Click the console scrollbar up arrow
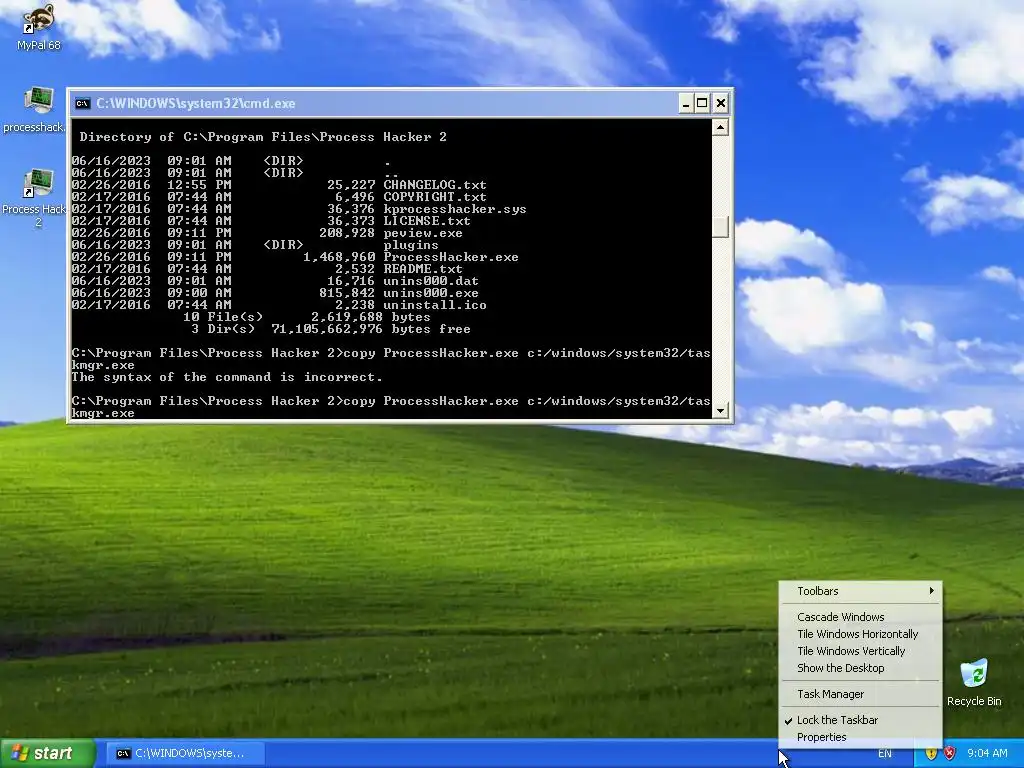This screenshot has height=768, width=1024. tap(720, 127)
